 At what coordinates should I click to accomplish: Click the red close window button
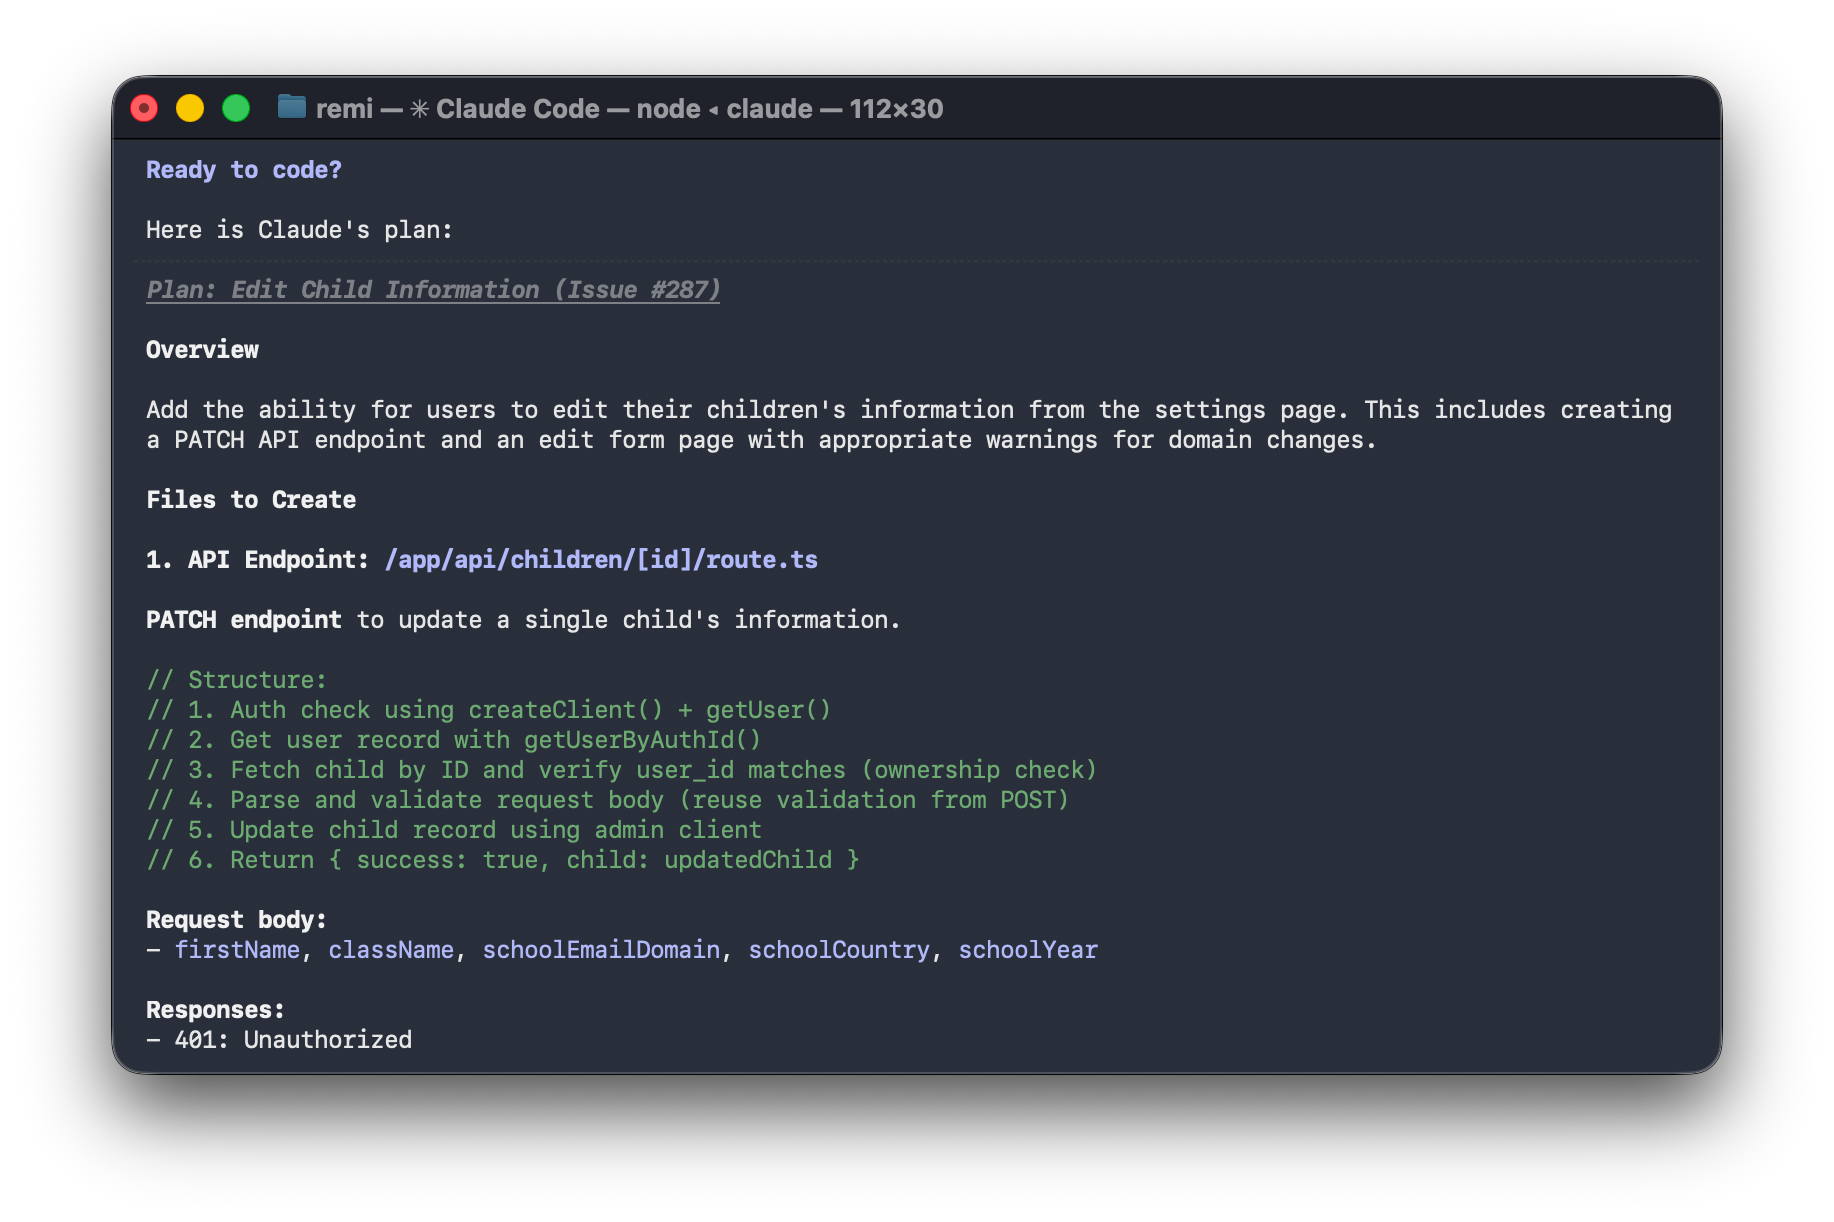(144, 108)
